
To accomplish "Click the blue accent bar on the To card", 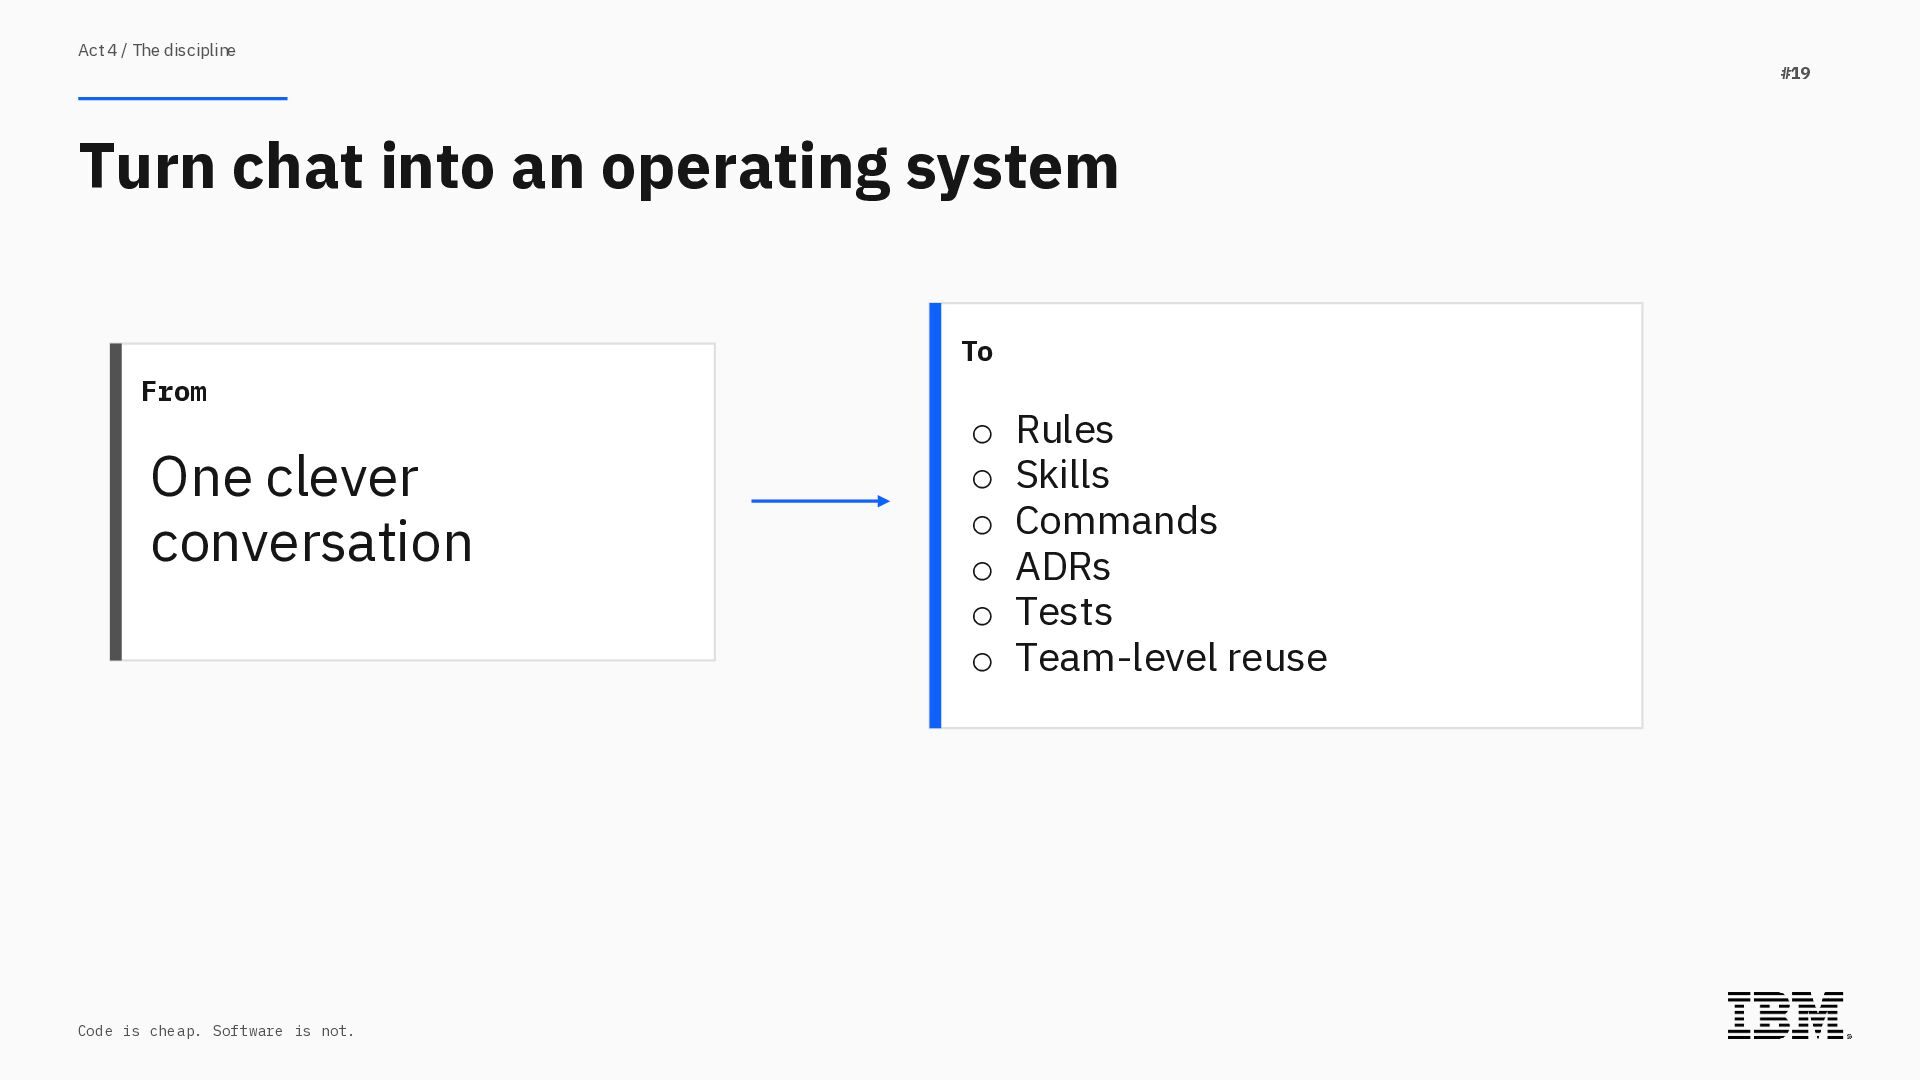I will 935,516.
